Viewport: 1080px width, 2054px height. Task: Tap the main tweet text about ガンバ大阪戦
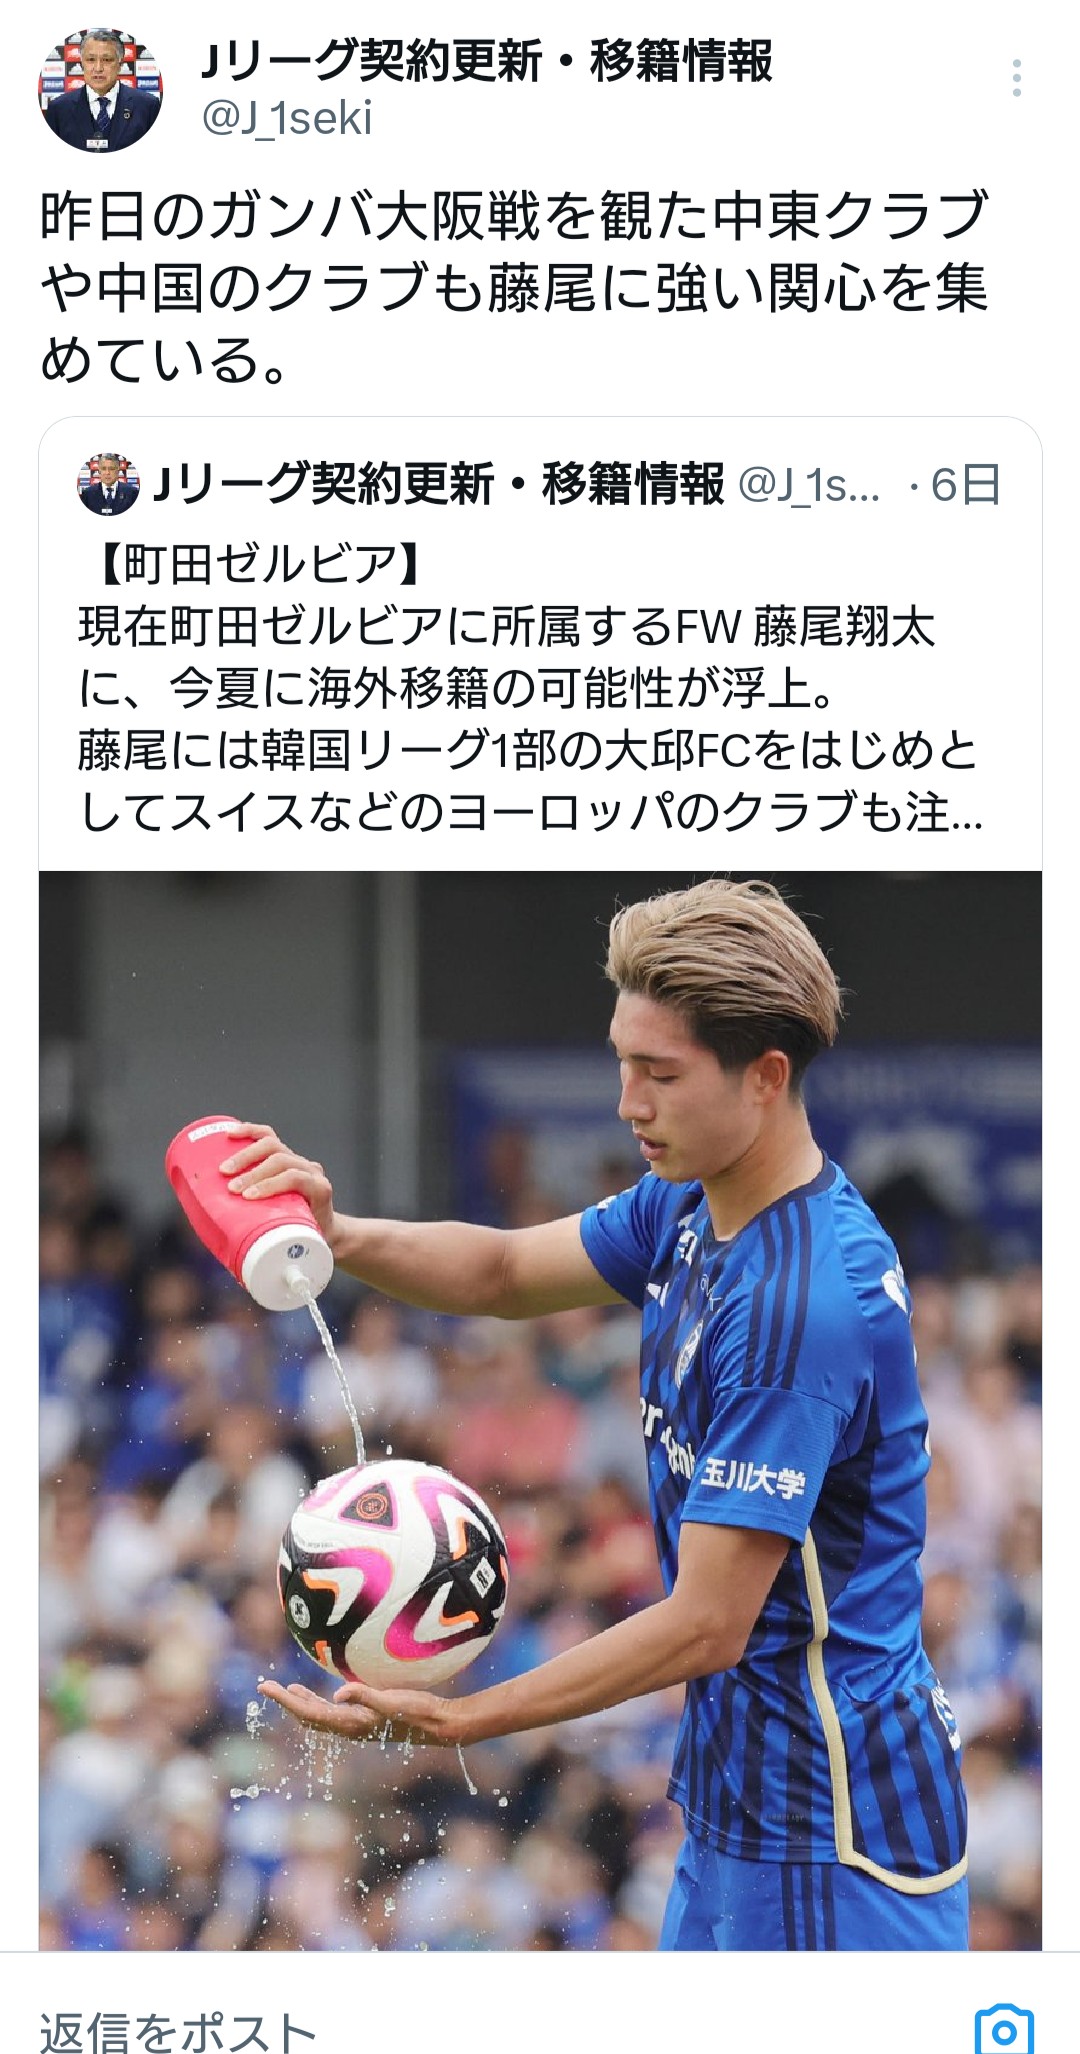514,287
